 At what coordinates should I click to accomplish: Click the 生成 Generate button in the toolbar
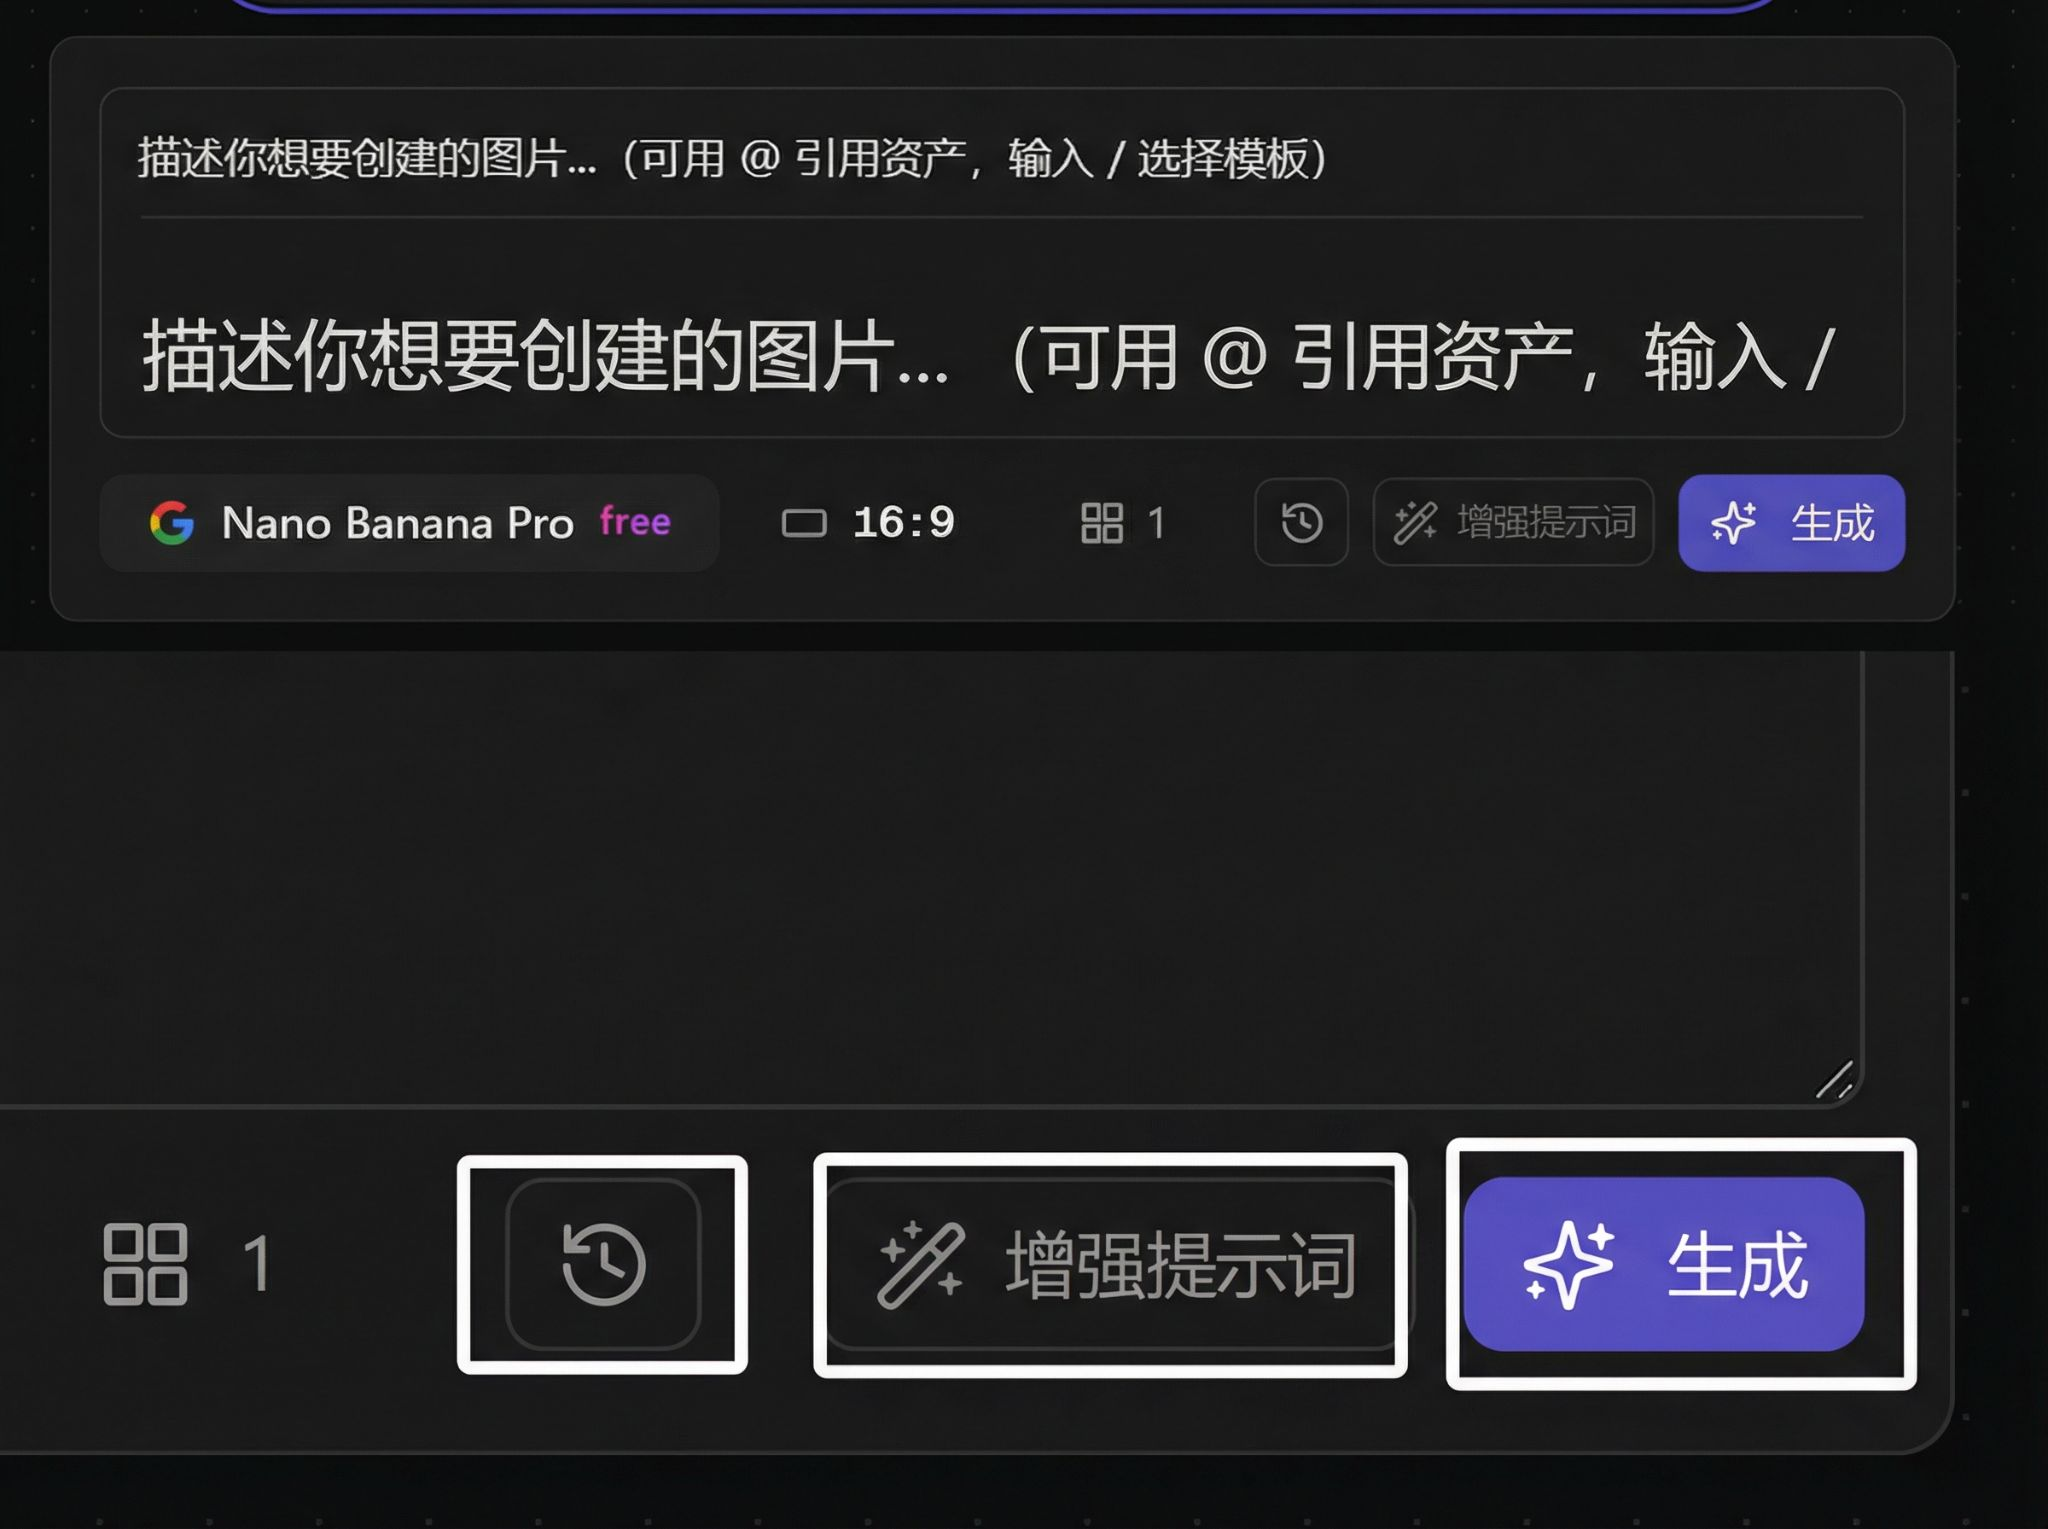pyautogui.click(x=1792, y=522)
